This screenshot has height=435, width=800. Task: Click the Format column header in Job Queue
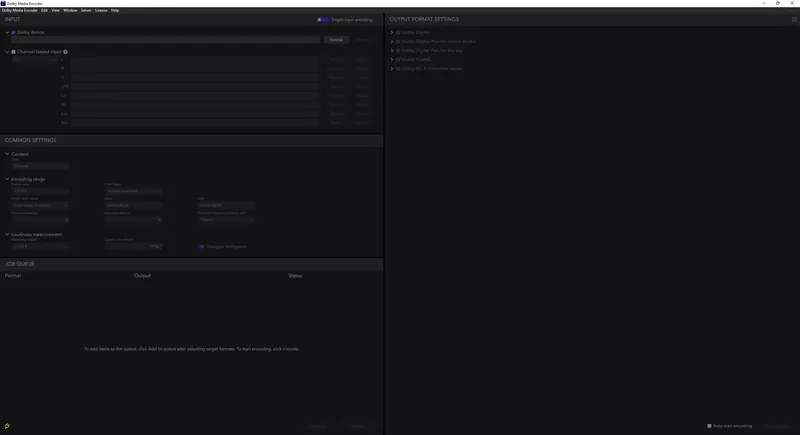tap(13, 275)
